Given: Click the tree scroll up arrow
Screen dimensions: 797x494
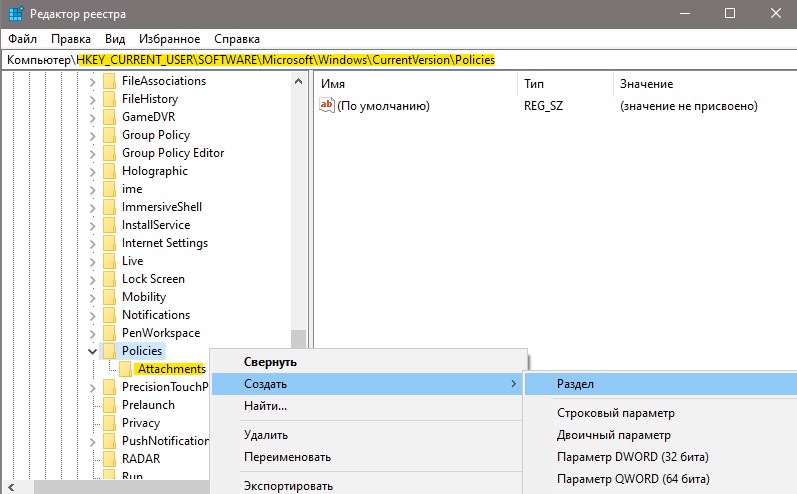Looking at the screenshot, I should click(298, 81).
